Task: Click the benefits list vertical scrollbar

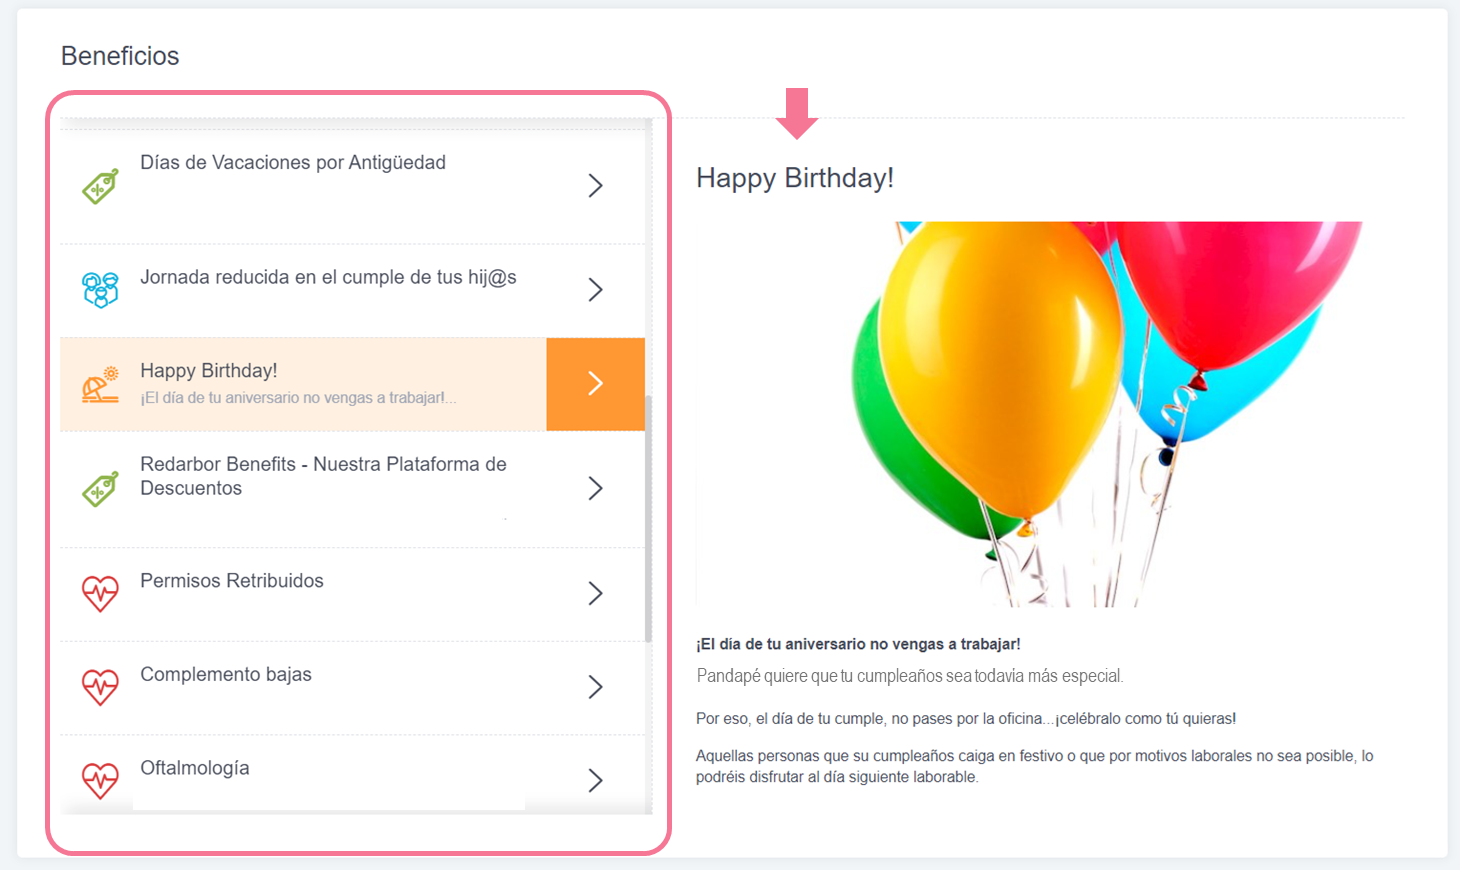Action: click(648, 518)
